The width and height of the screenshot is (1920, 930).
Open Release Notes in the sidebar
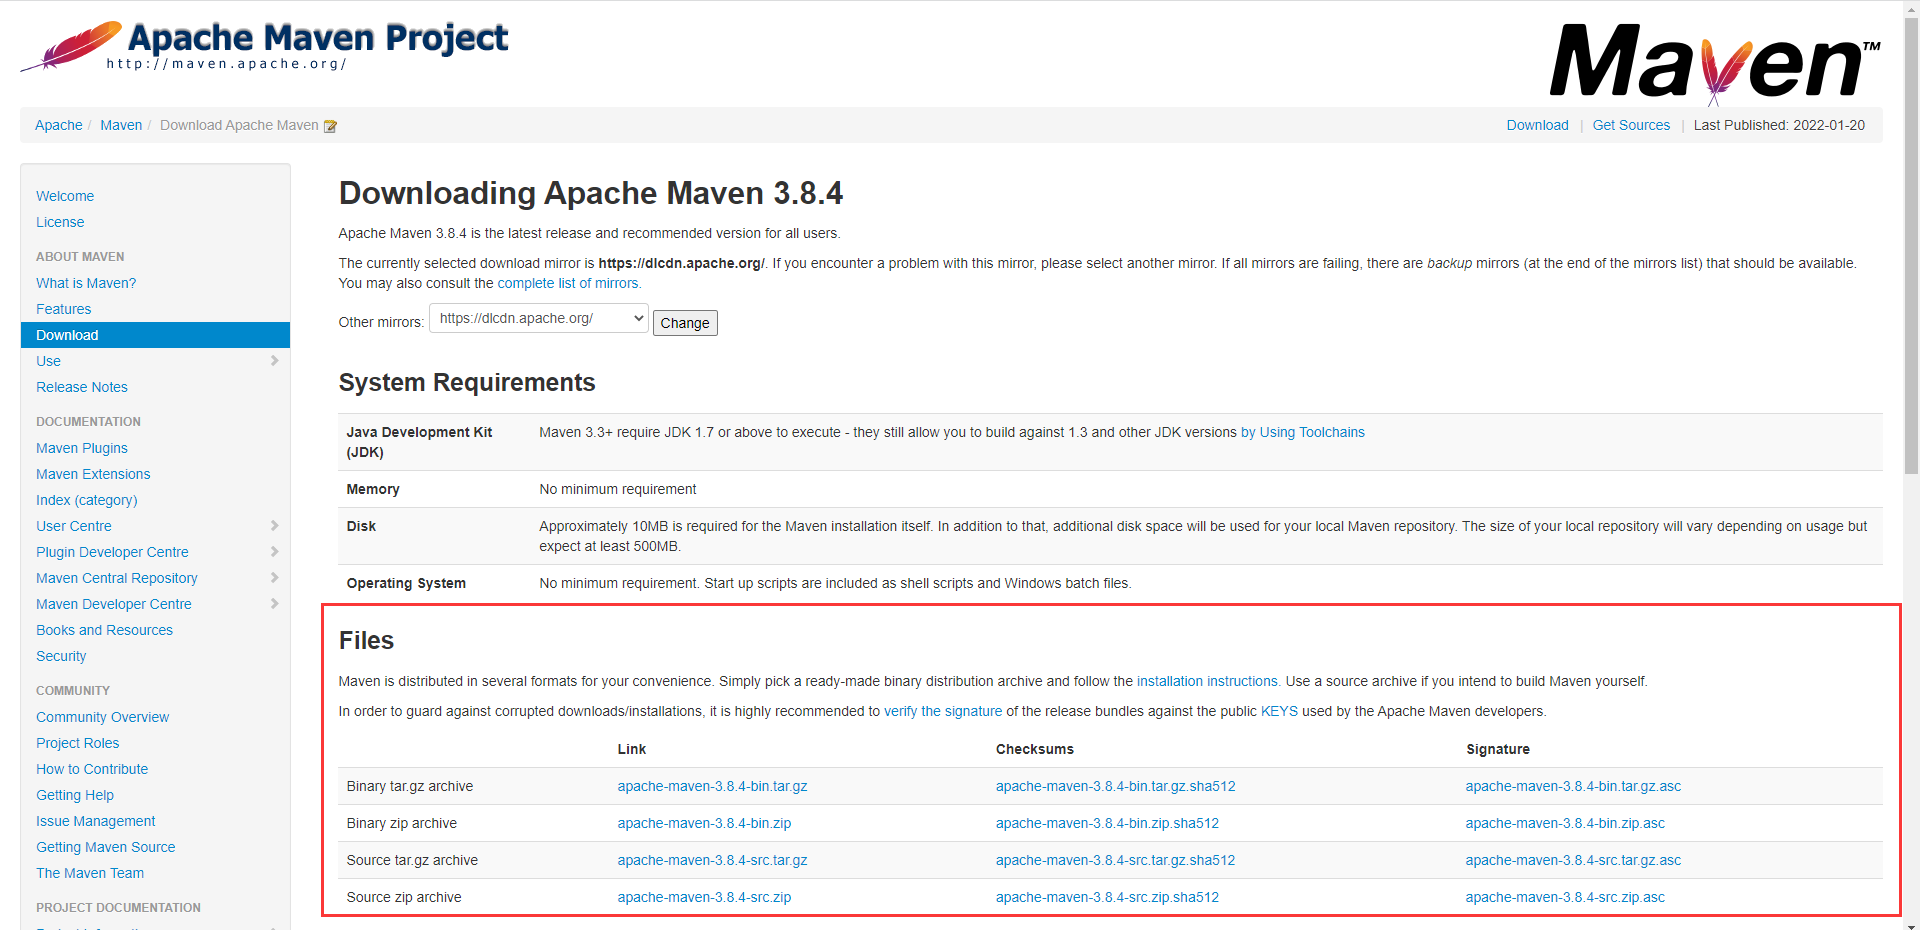[82, 387]
